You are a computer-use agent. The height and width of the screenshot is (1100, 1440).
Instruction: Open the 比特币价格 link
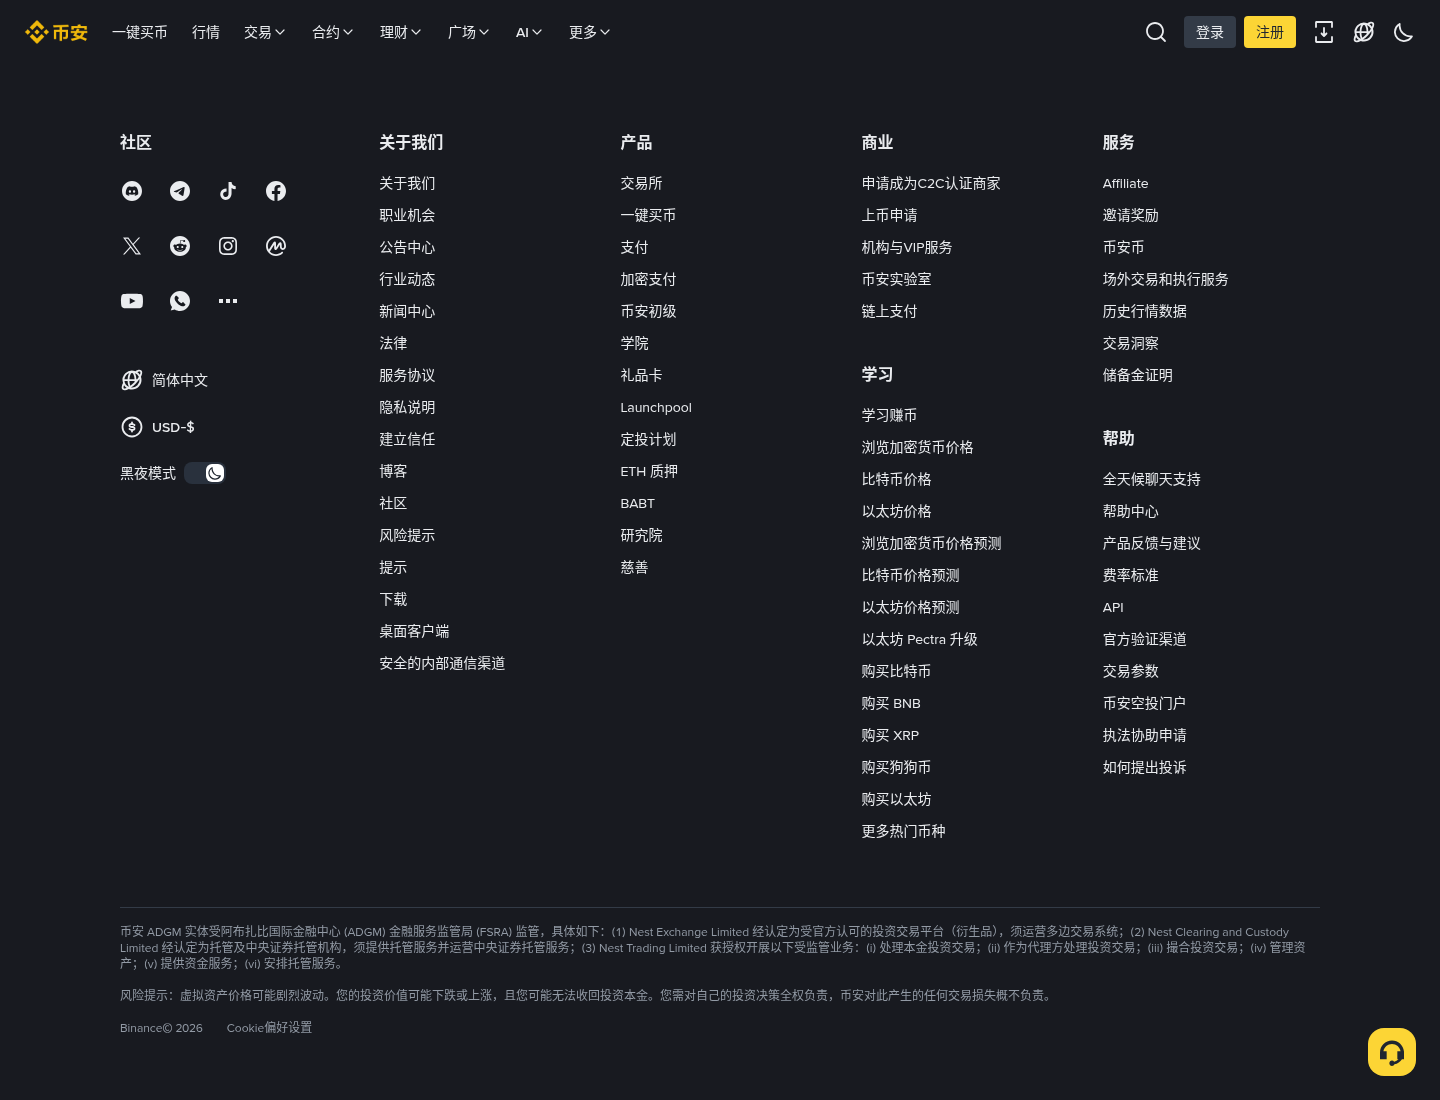pos(897,479)
